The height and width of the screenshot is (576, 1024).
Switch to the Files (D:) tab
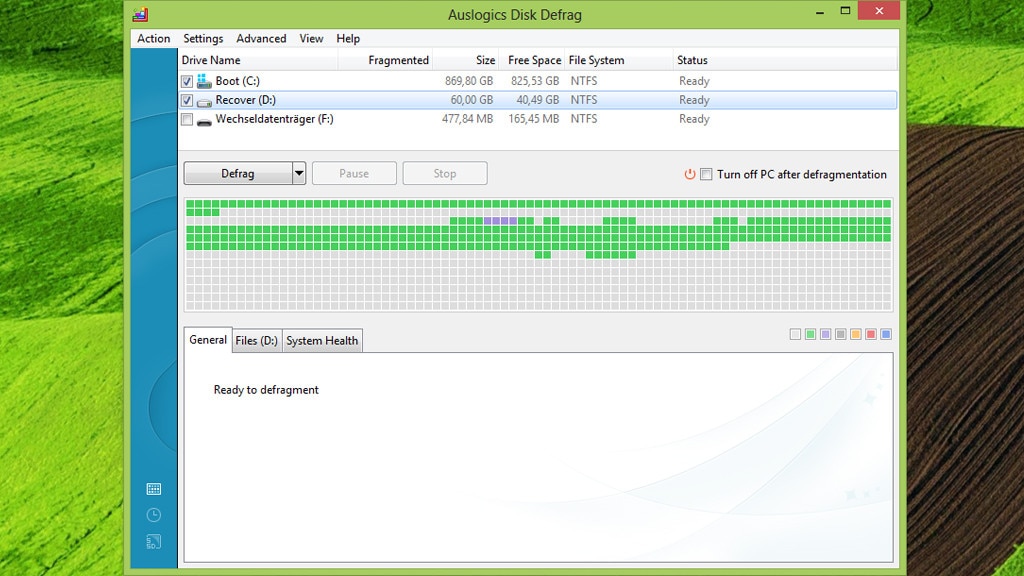pos(257,341)
